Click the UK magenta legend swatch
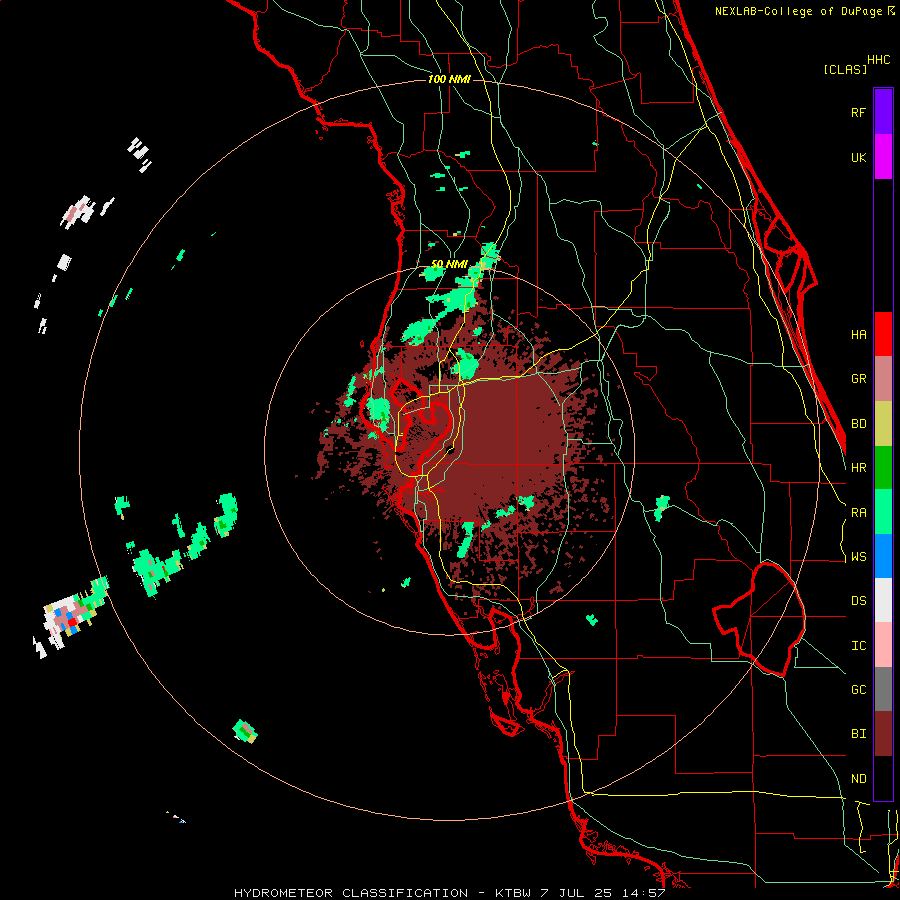Screen dimensions: 900x900 point(883,157)
